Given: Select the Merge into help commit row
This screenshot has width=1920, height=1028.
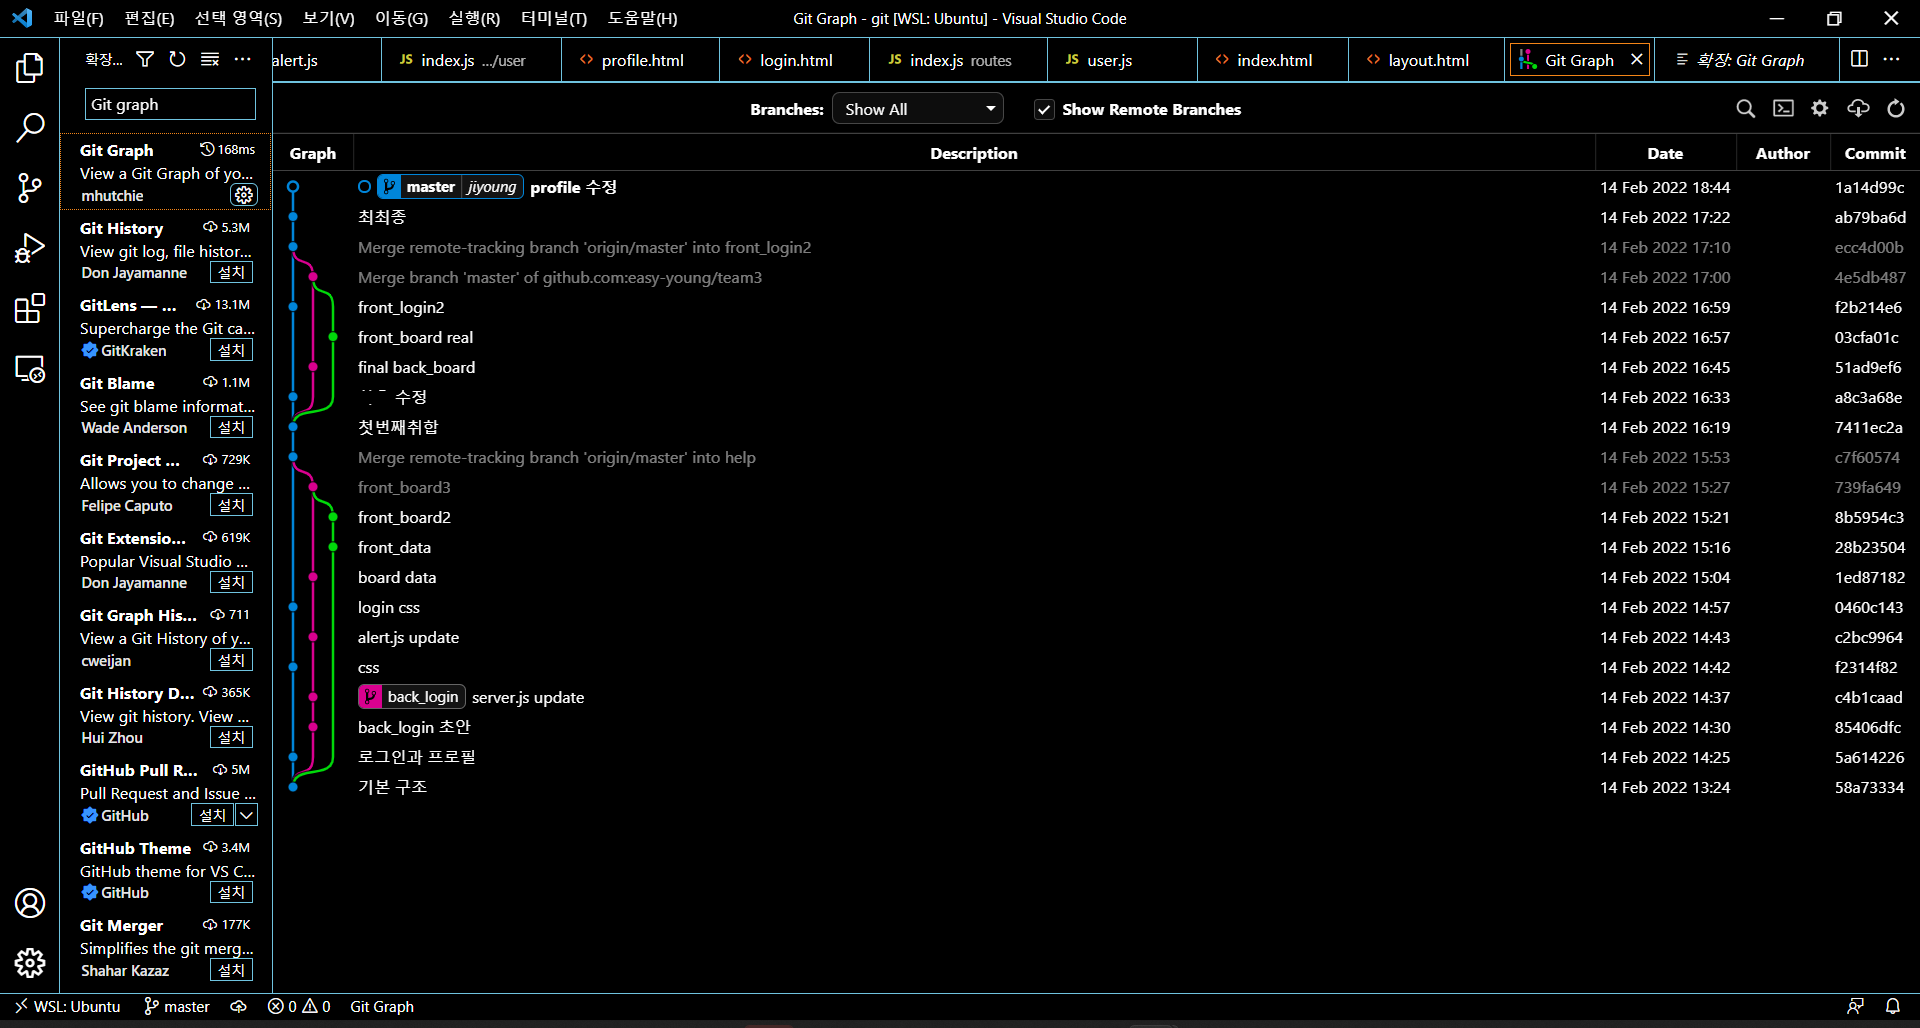Looking at the screenshot, I should point(1096,457).
